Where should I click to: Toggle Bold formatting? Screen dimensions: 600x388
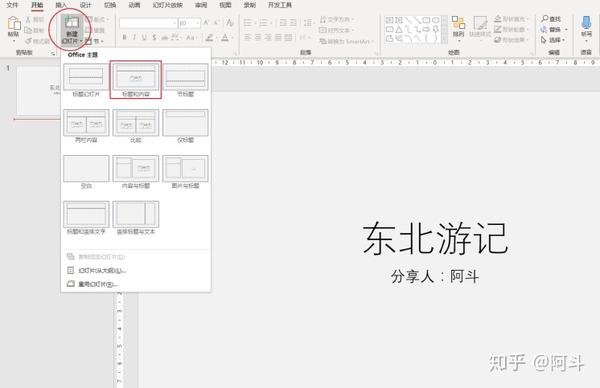click(124, 37)
